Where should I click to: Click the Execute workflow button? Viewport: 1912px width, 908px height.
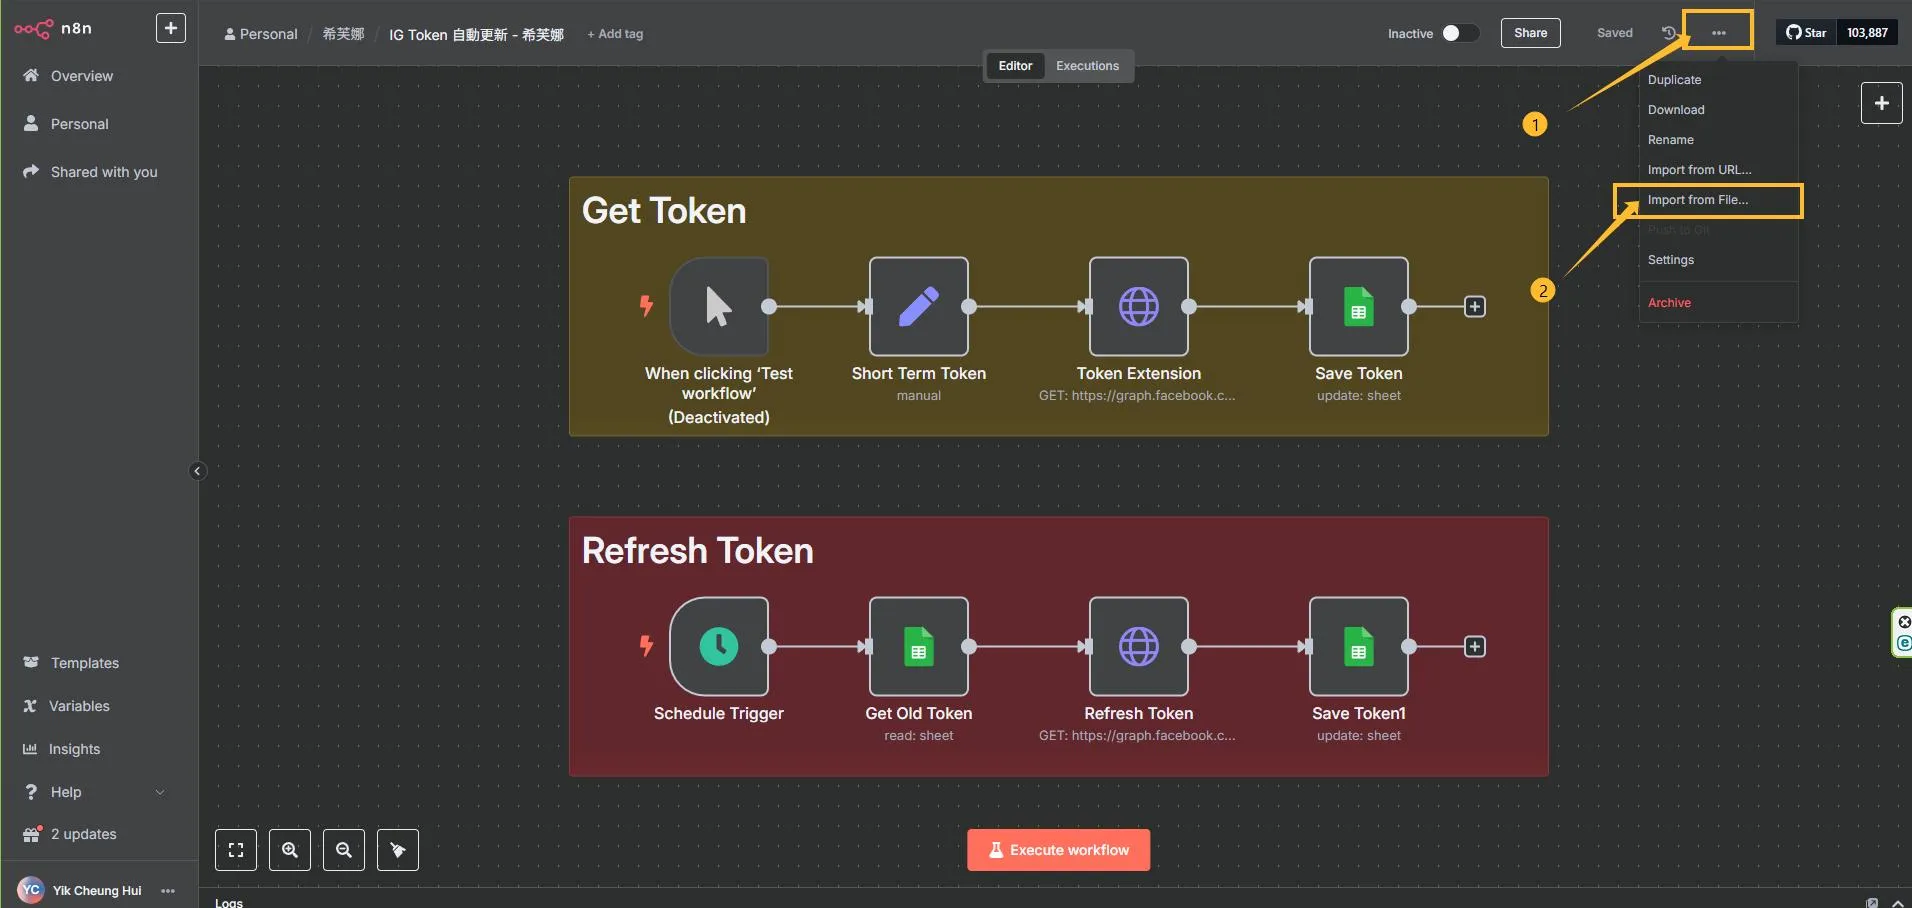(1058, 850)
